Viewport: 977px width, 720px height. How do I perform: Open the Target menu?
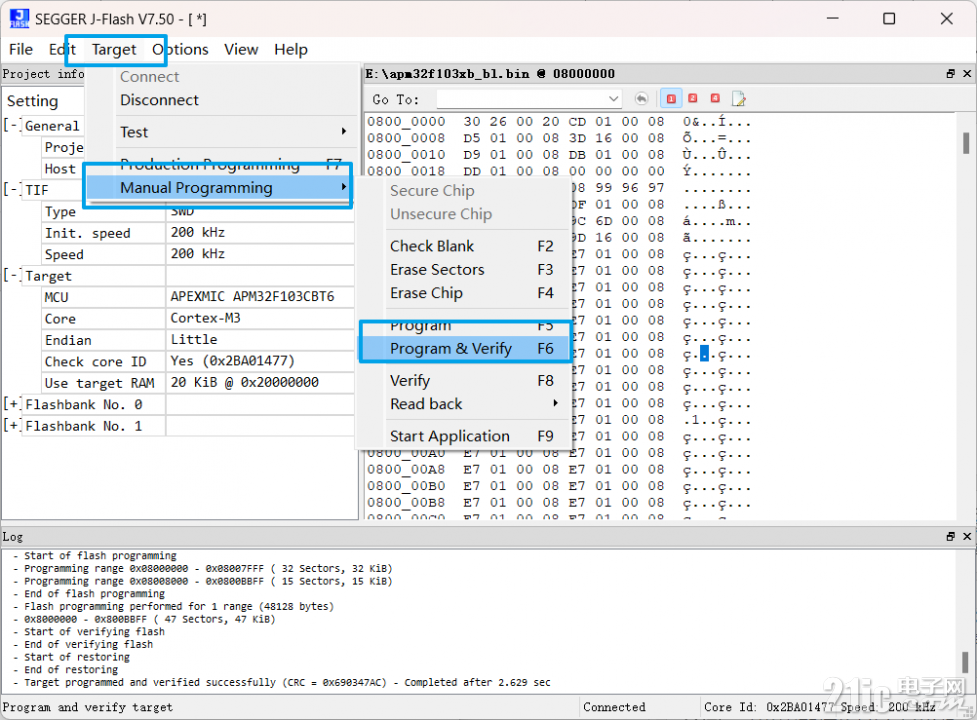114,49
